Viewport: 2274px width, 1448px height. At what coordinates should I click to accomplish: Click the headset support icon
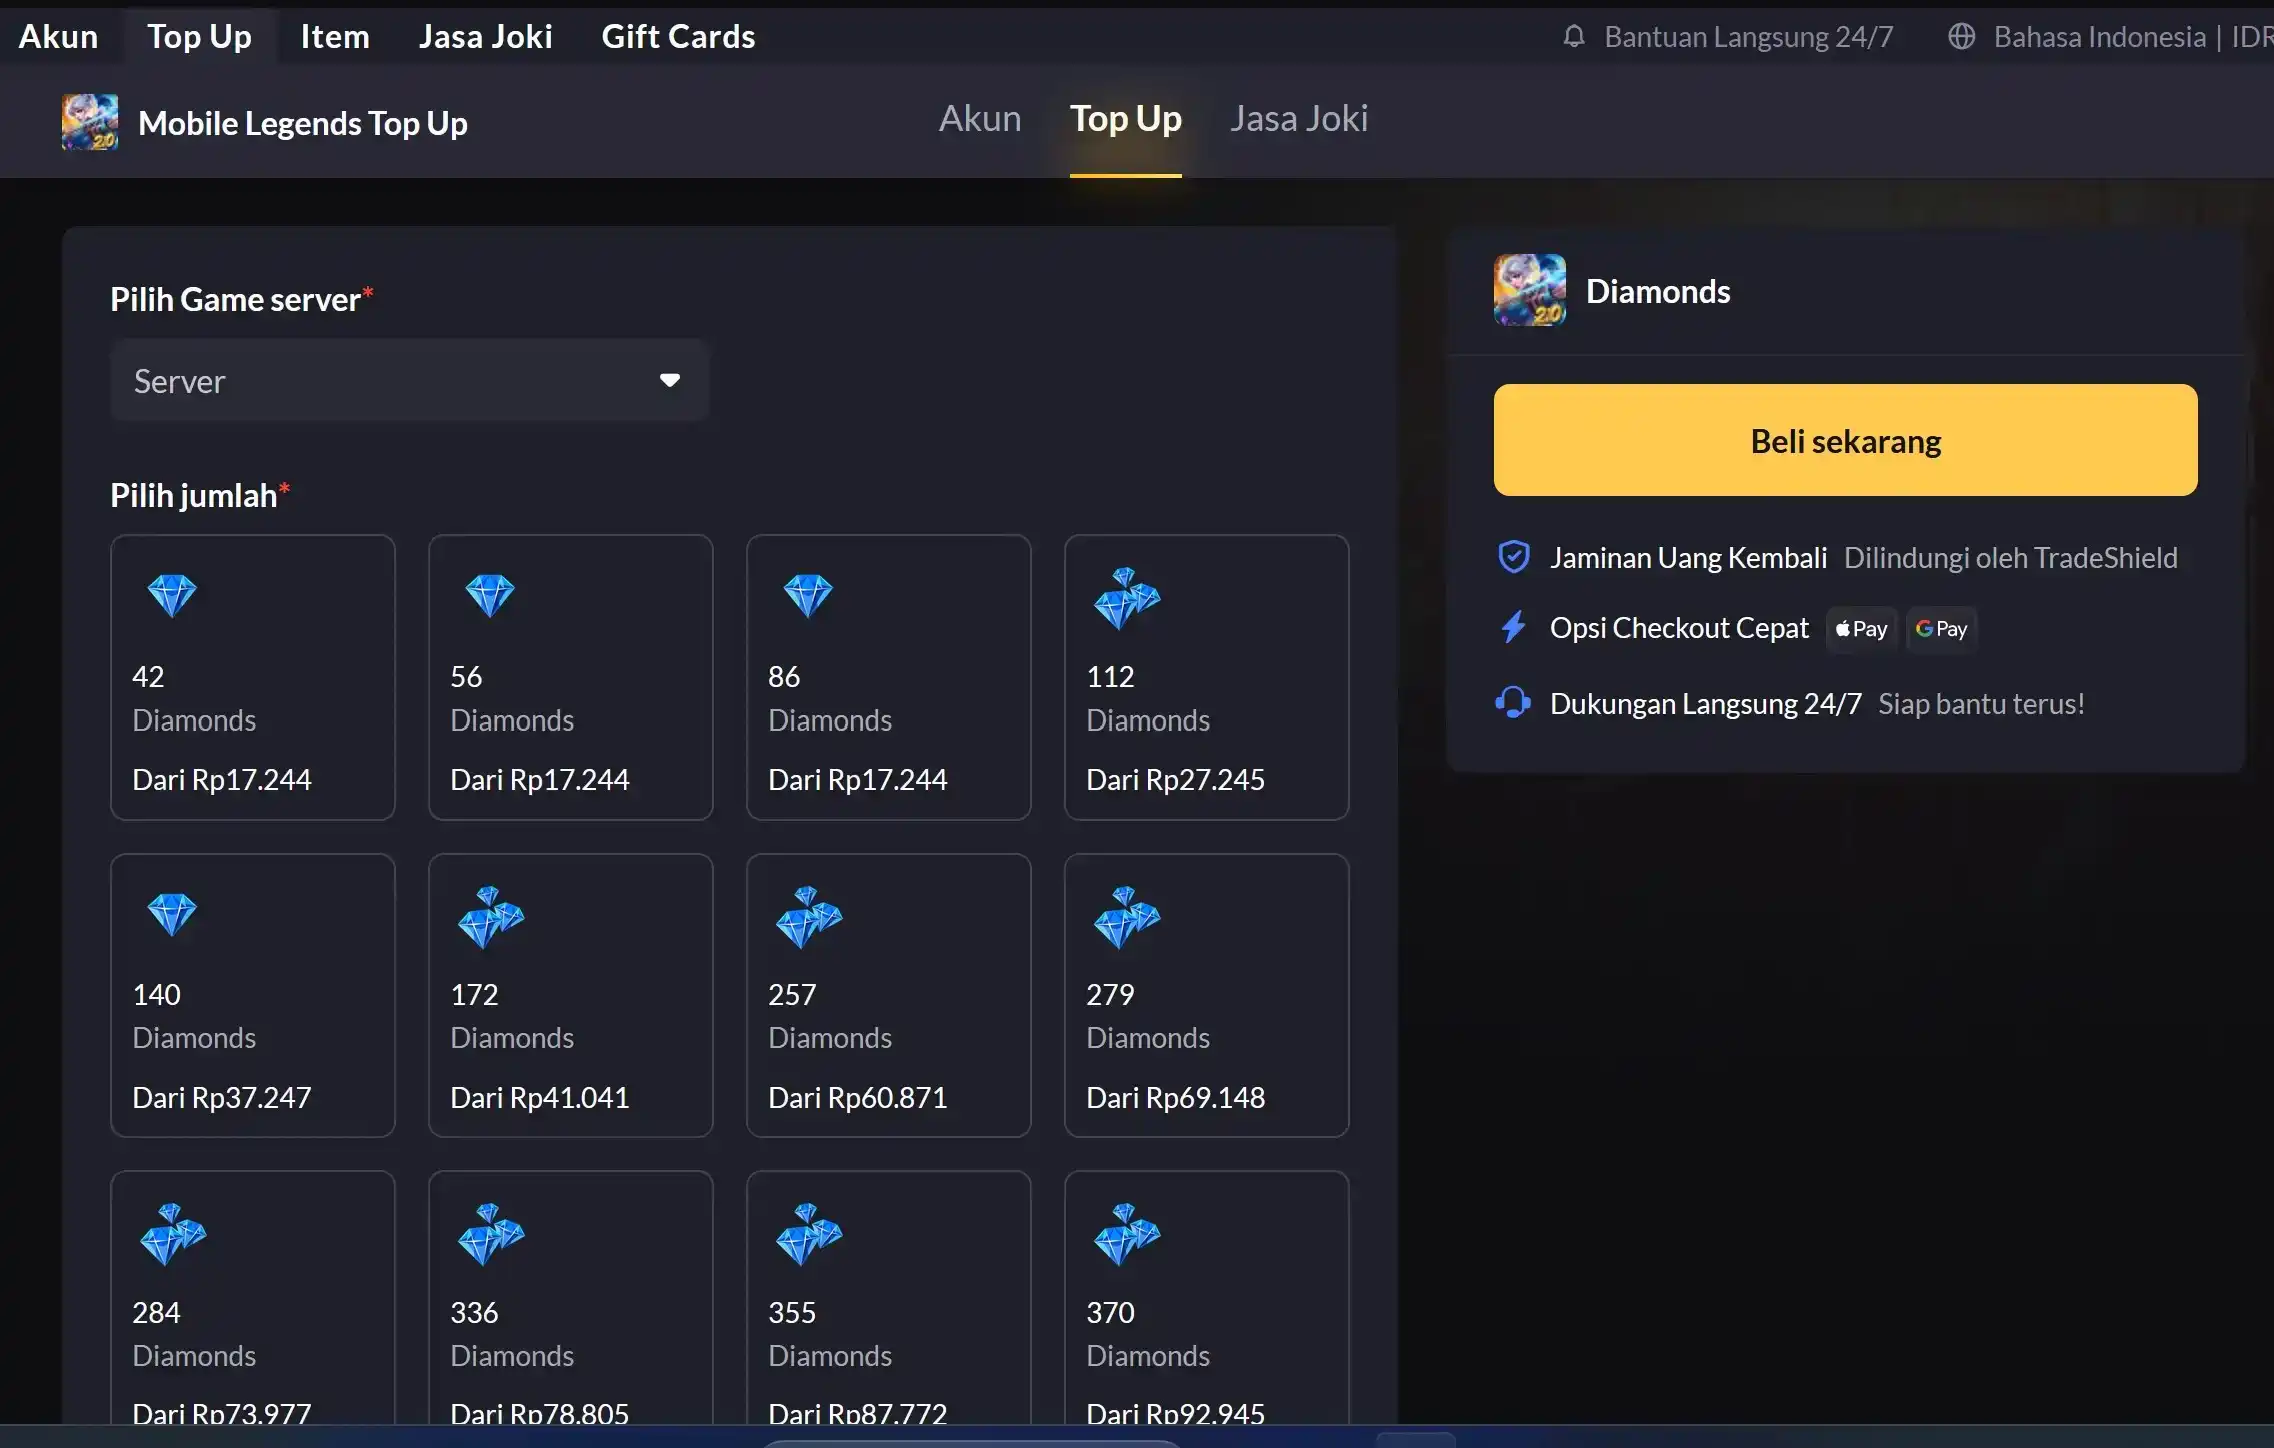[x=1513, y=703]
